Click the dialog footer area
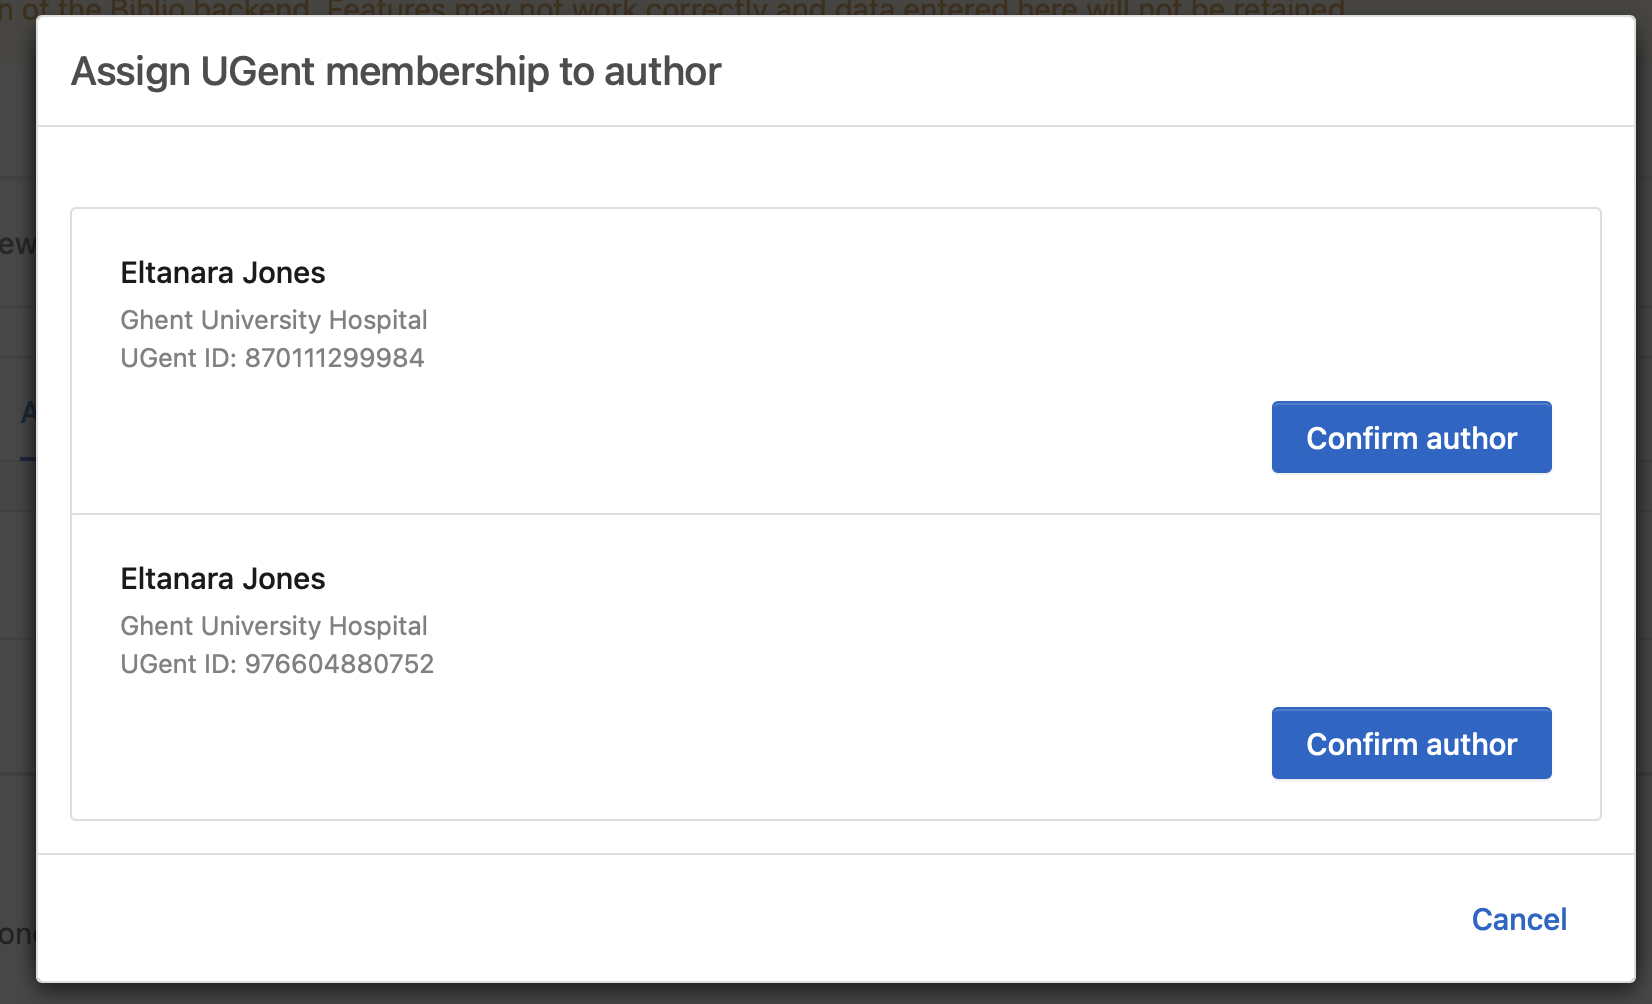Image resolution: width=1652 pixels, height=1004 pixels. point(800,918)
